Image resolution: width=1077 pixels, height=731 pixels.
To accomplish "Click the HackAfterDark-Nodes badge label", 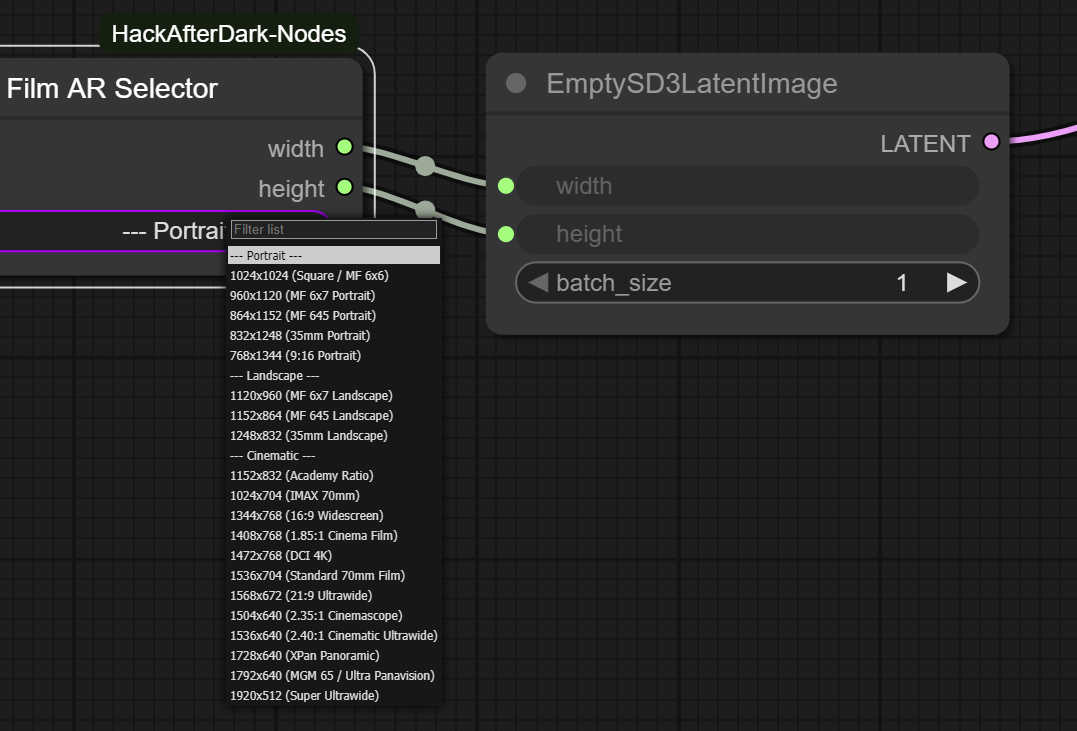I will (229, 34).
